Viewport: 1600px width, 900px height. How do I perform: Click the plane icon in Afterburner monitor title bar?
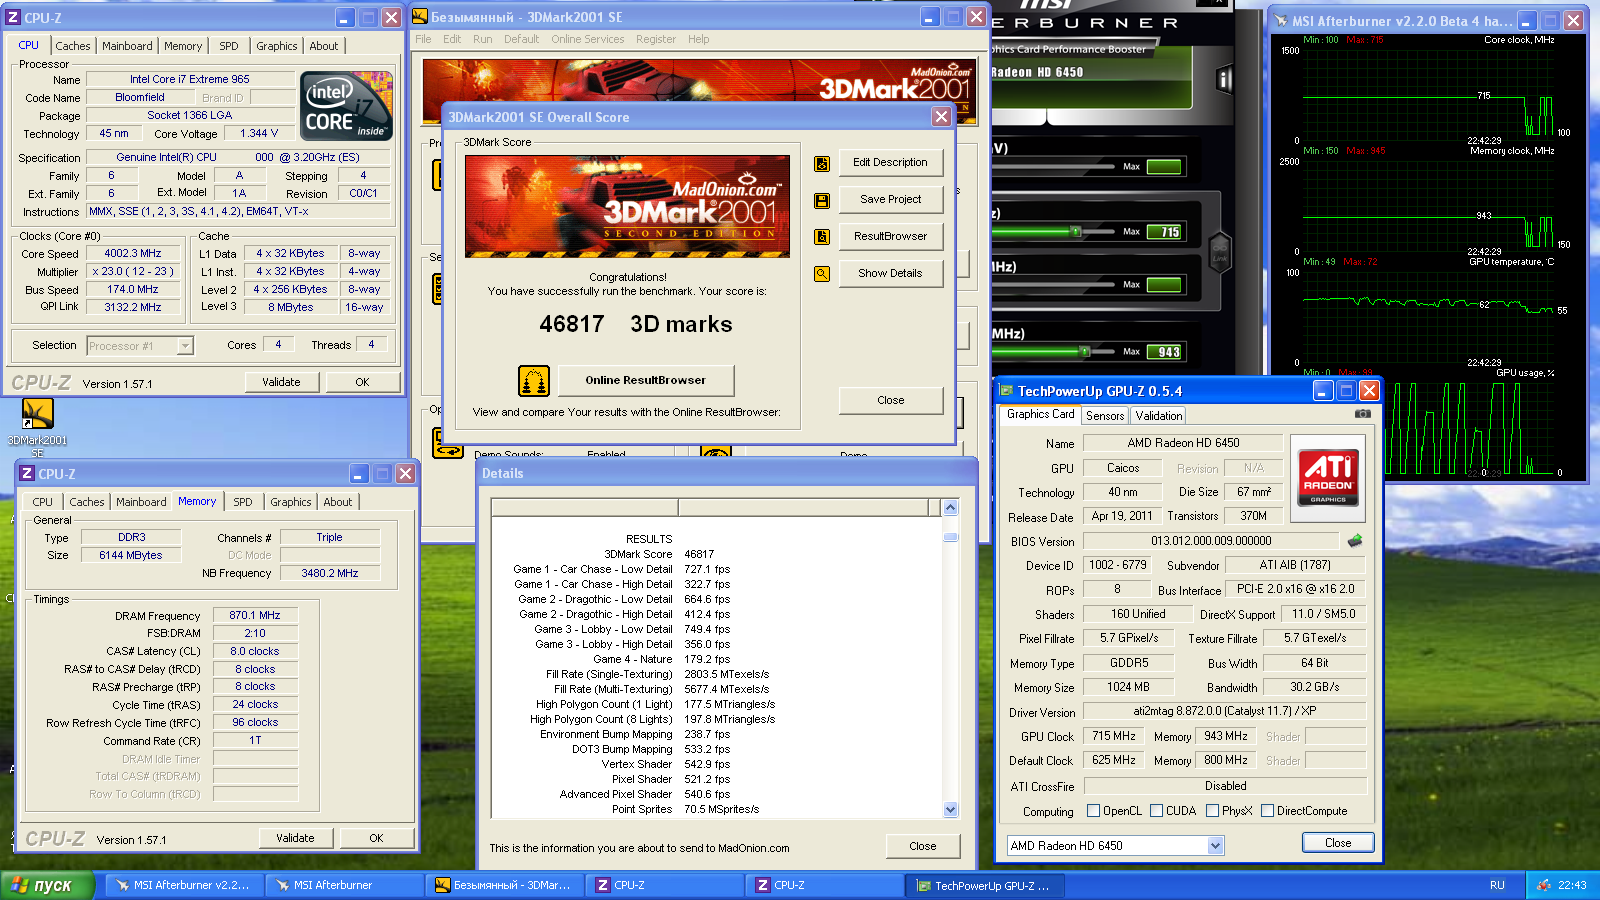[x=1280, y=20]
